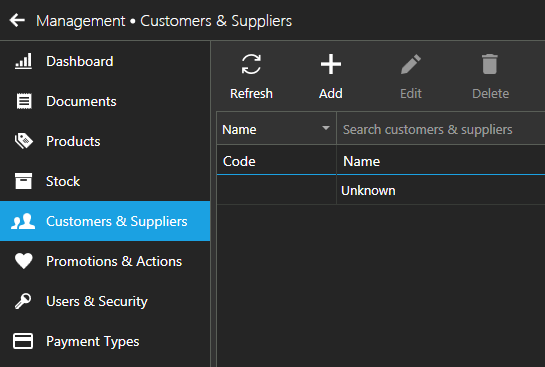Open Users & Security key icon

point(23,301)
